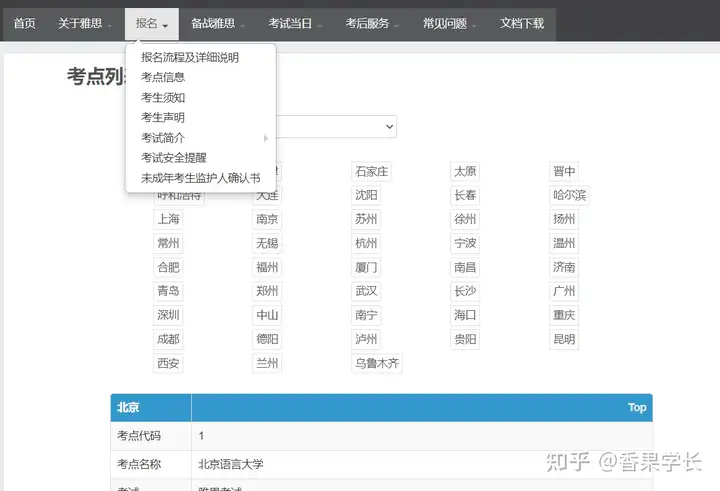Select 报名流程及详细说明 from dropdown
Screen dimensions: 720x491
[190, 57]
